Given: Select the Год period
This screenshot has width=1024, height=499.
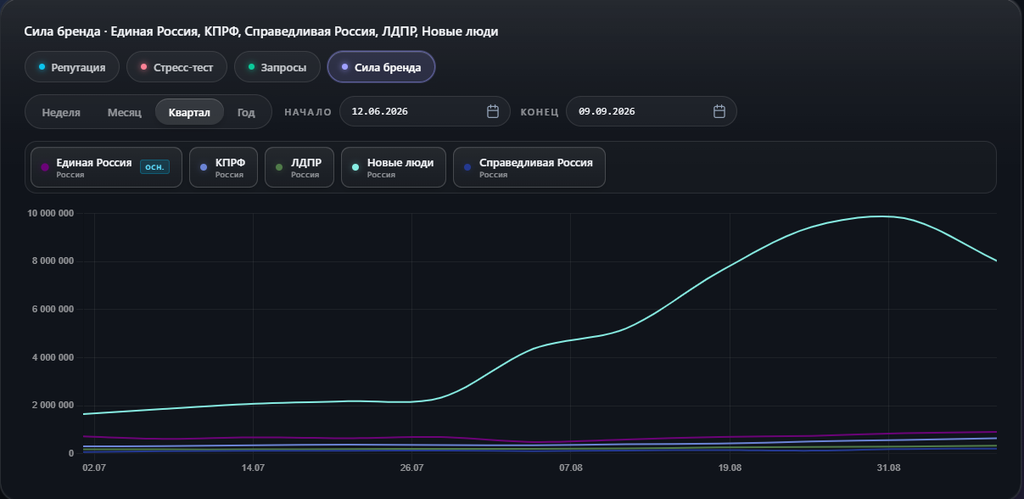Looking at the screenshot, I should point(246,112).
